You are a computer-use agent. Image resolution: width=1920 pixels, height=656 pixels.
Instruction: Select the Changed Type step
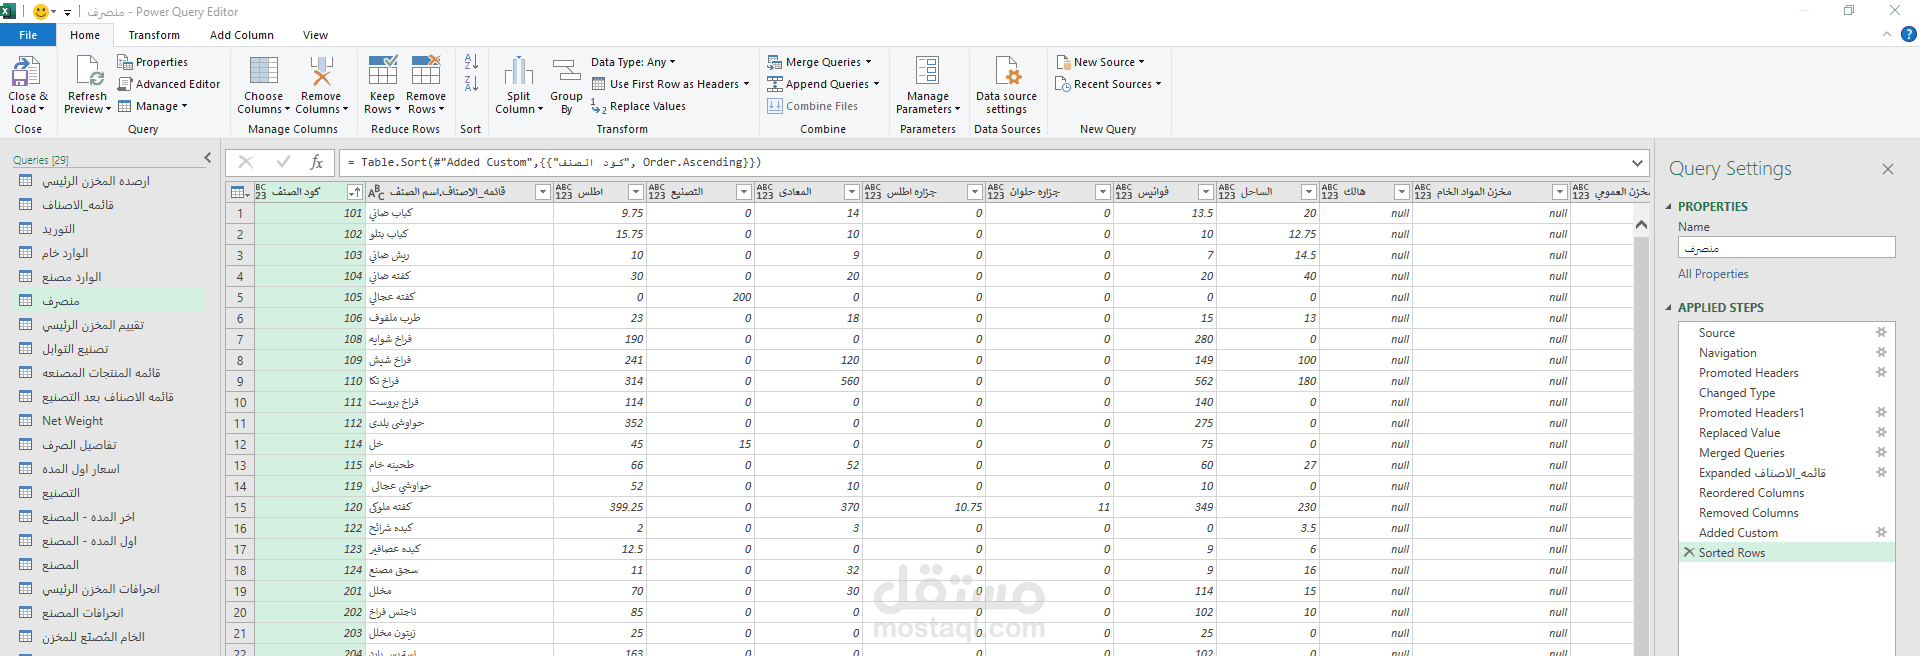pos(1737,393)
